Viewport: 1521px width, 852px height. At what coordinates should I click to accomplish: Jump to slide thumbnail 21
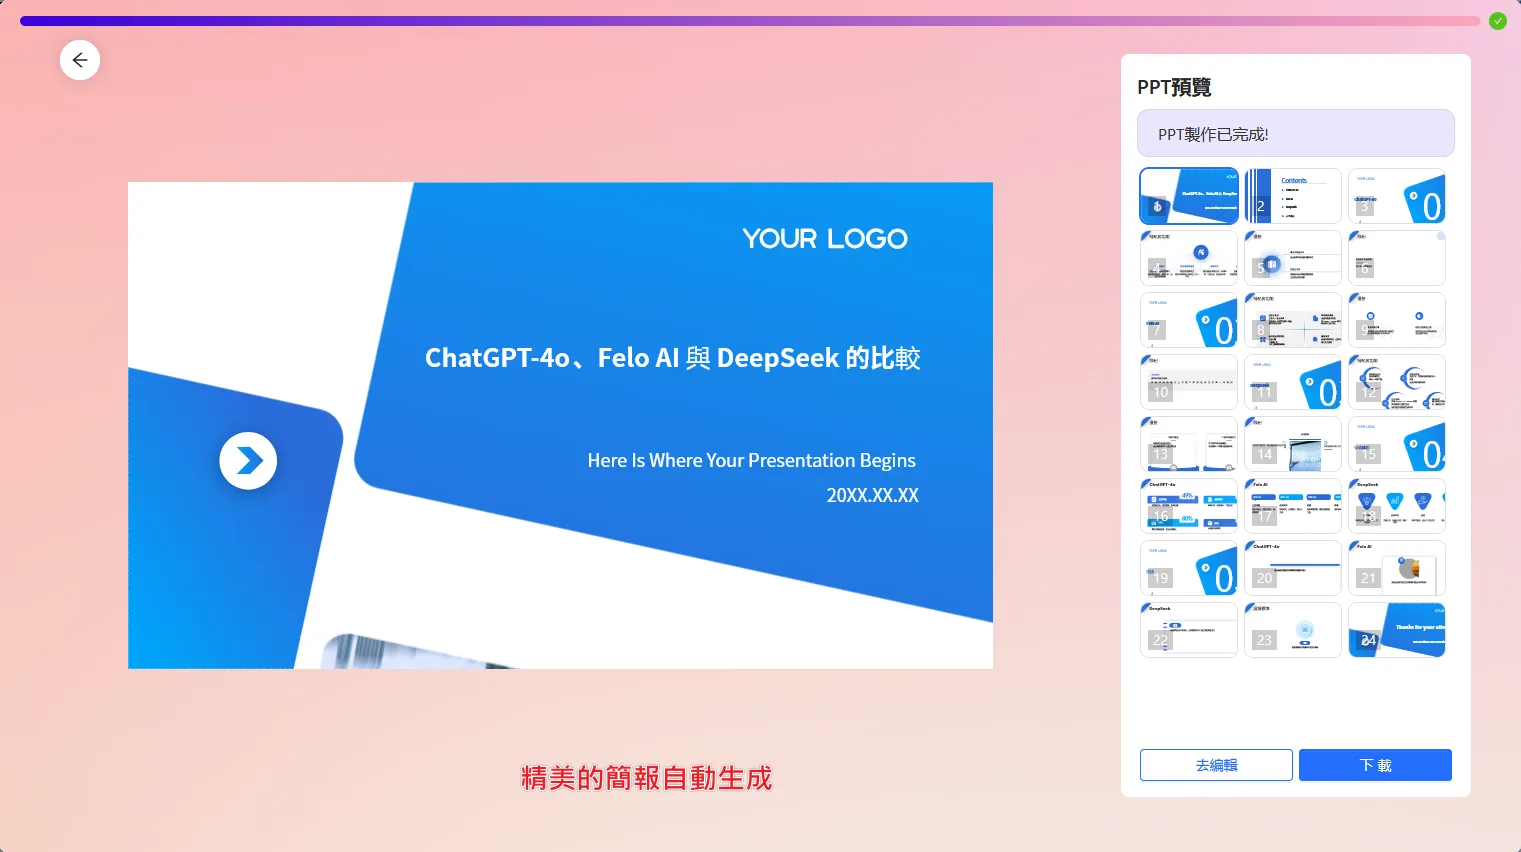coord(1397,568)
